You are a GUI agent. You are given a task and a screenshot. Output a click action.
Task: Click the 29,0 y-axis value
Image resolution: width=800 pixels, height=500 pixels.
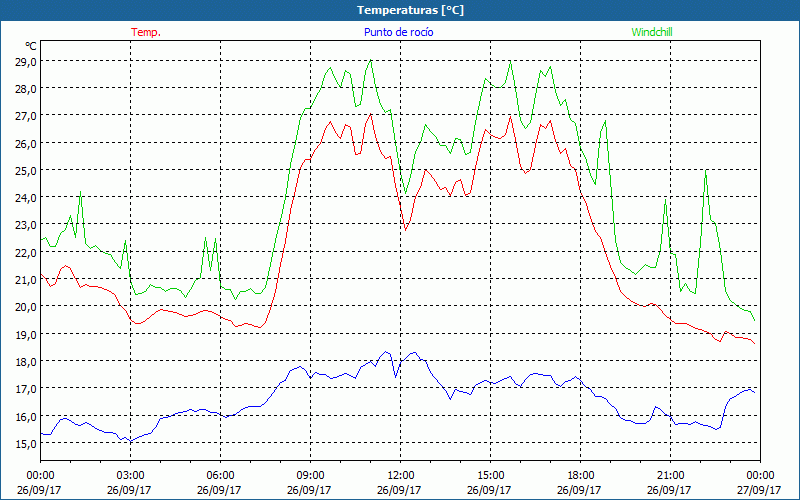25,61
